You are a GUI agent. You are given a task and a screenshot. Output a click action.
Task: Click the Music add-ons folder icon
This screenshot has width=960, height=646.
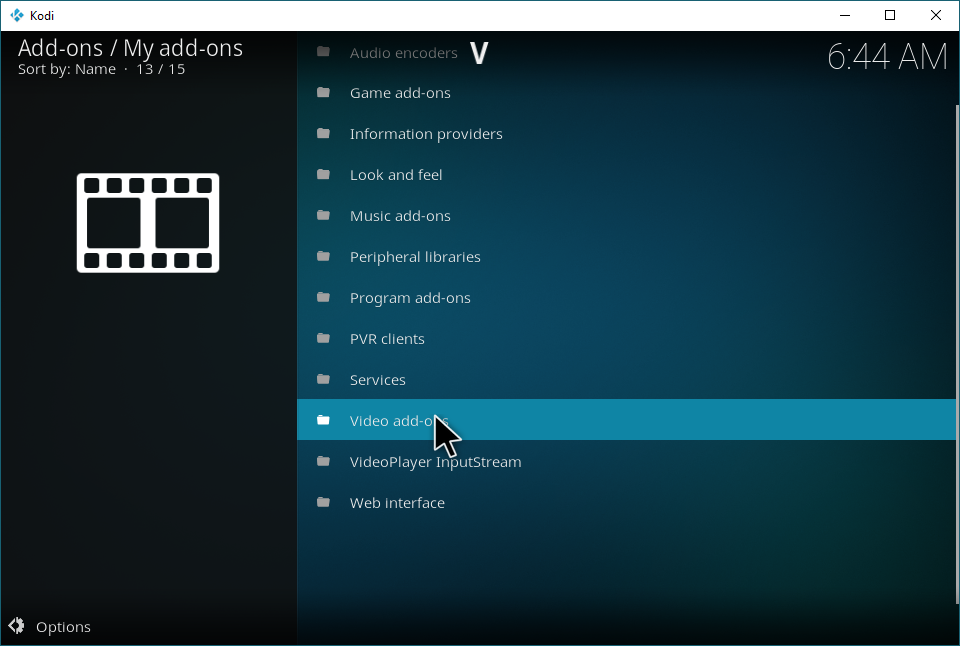323,216
